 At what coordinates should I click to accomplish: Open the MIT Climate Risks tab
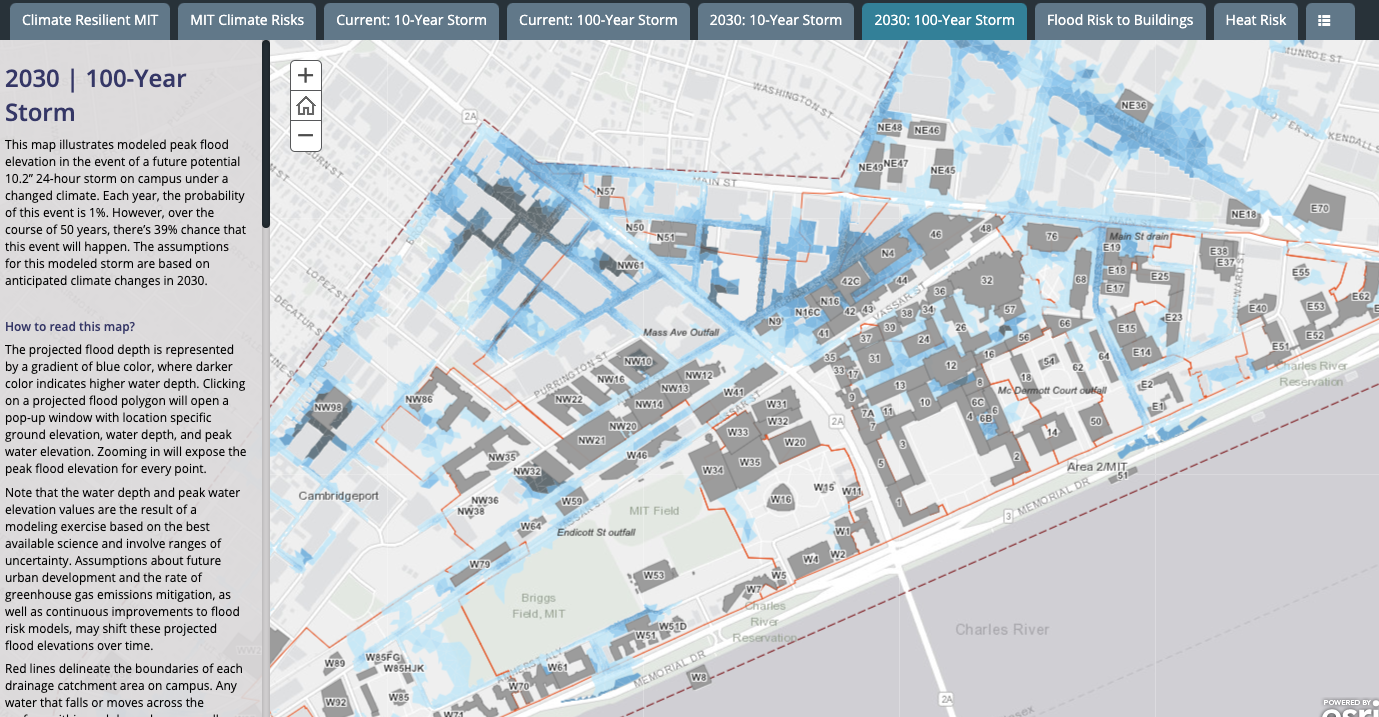tap(247, 20)
